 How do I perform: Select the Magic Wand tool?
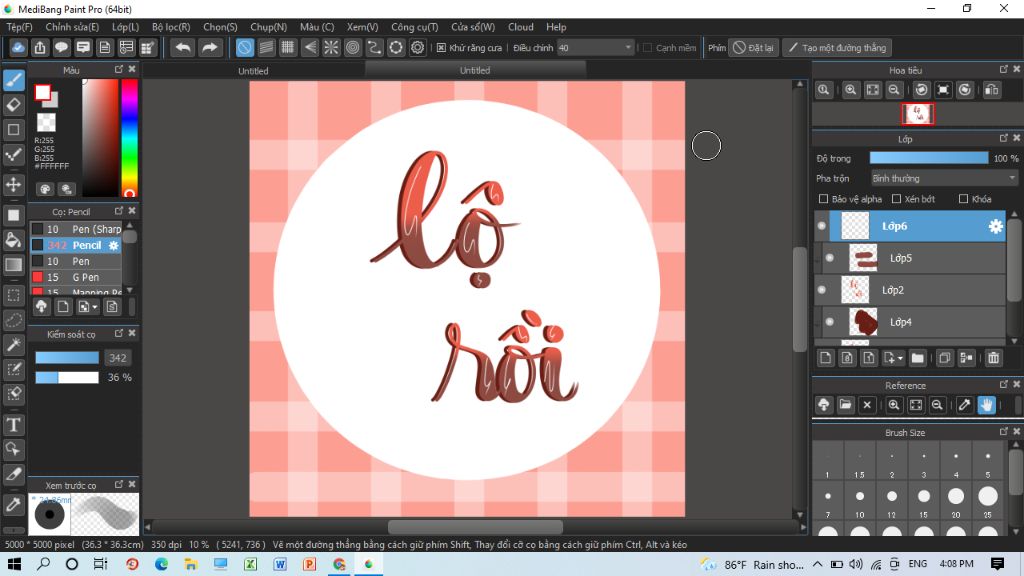click(x=14, y=345)
